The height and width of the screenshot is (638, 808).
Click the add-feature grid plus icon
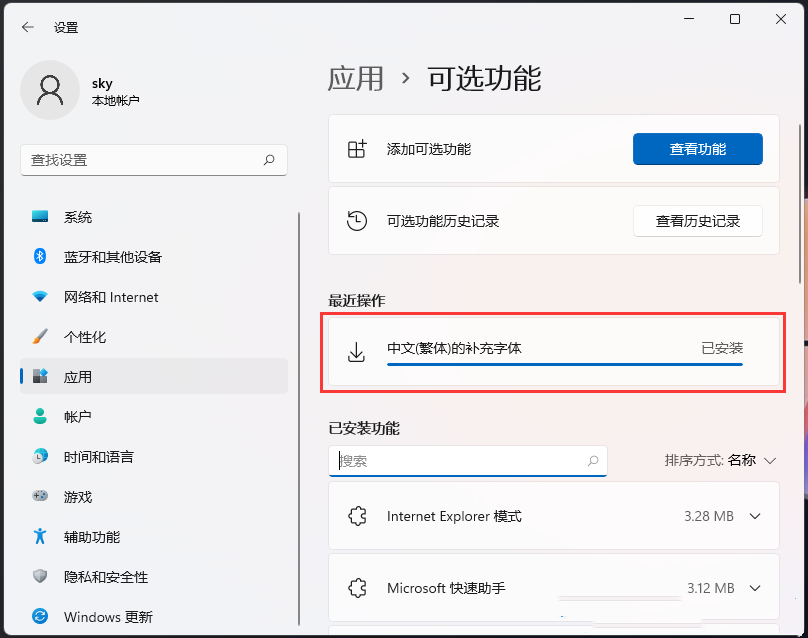pyautogui.click(x=357, y=149)
